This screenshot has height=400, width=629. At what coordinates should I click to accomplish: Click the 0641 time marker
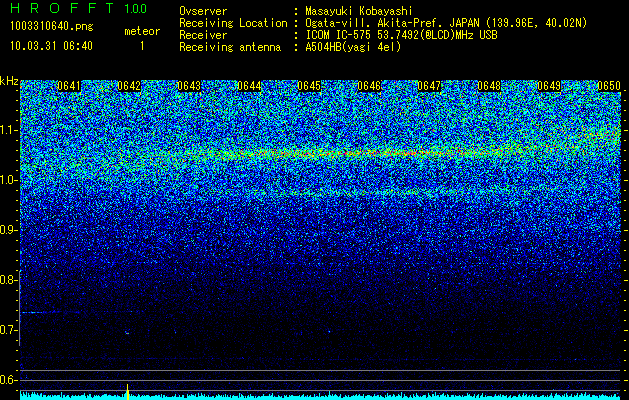click(69, 86)
